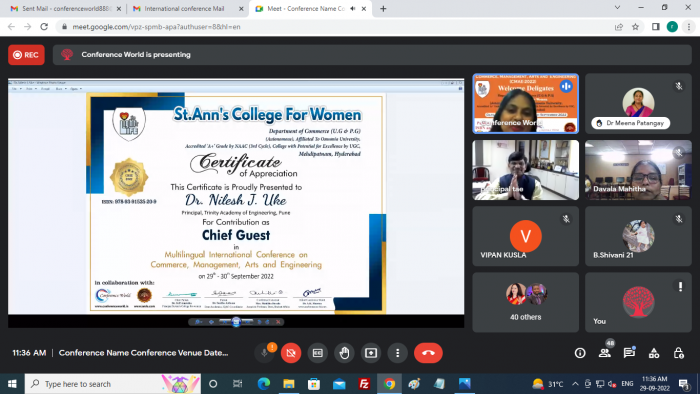
Task: Expand the Chrome tab search chevron
Action: coord(617,8)
